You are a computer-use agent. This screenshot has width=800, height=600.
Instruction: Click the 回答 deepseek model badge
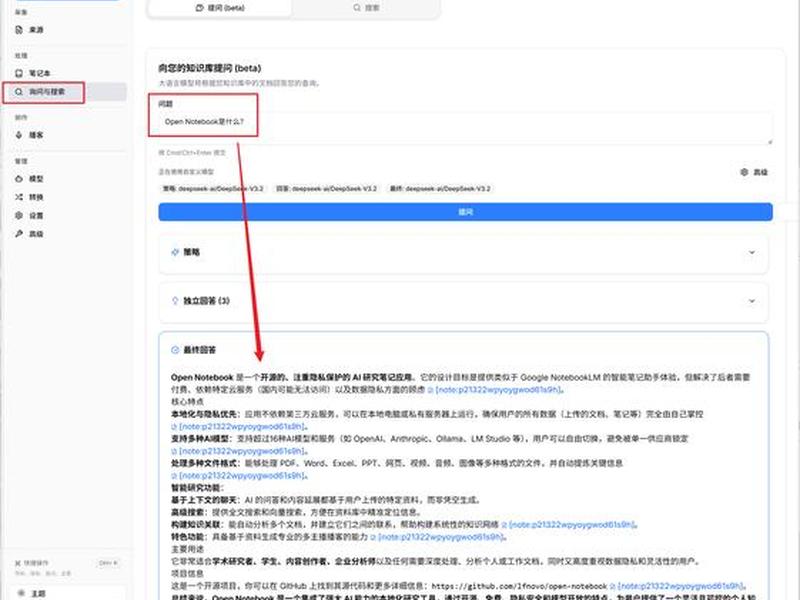327,188
